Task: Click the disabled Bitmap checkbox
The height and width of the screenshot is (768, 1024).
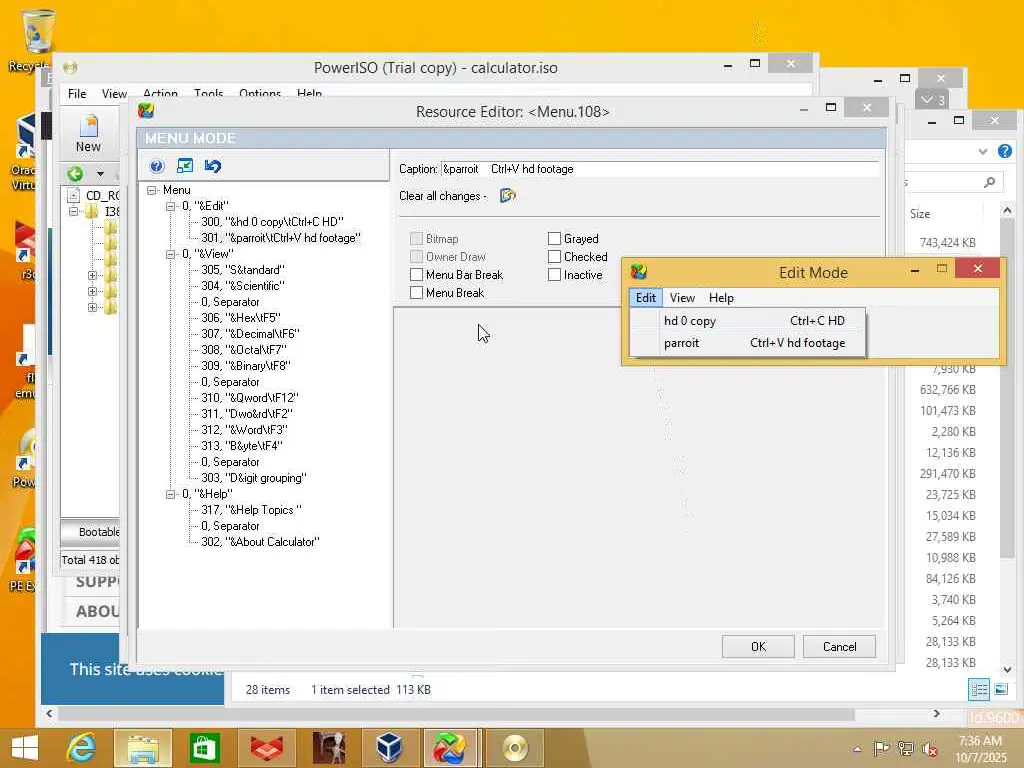Action: (417, 238)
